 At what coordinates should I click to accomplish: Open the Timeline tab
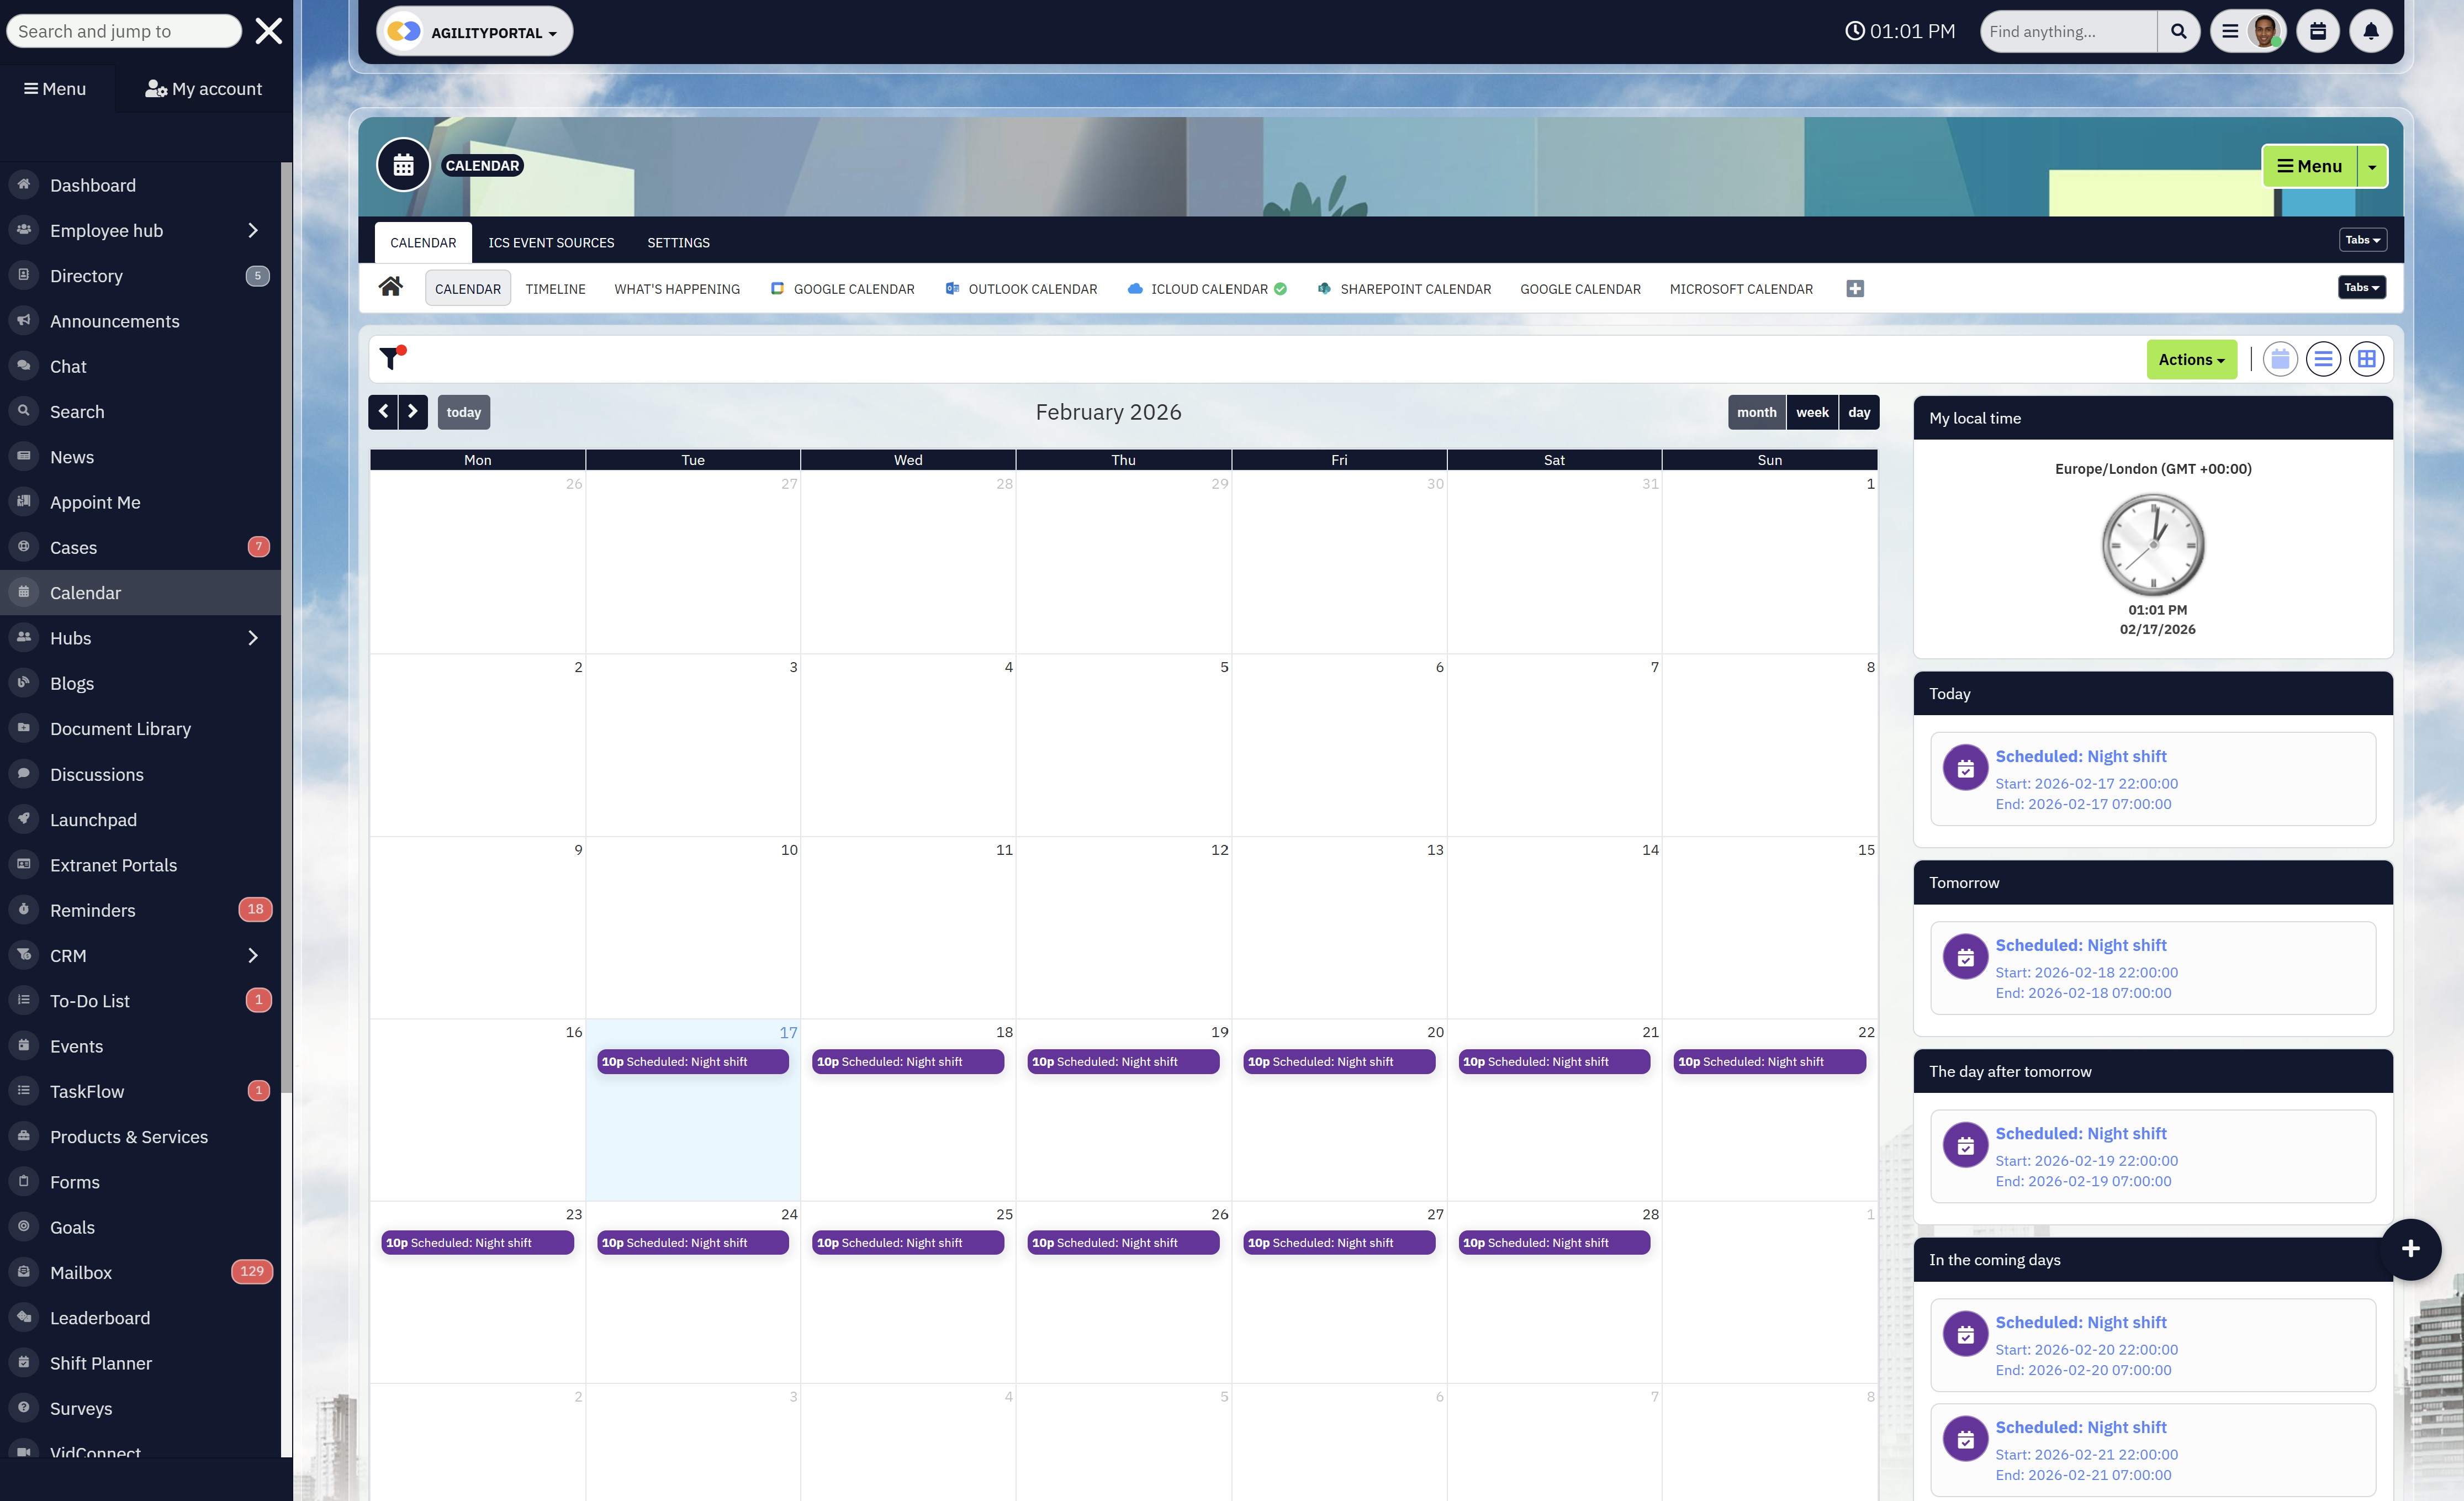[555, 289]
